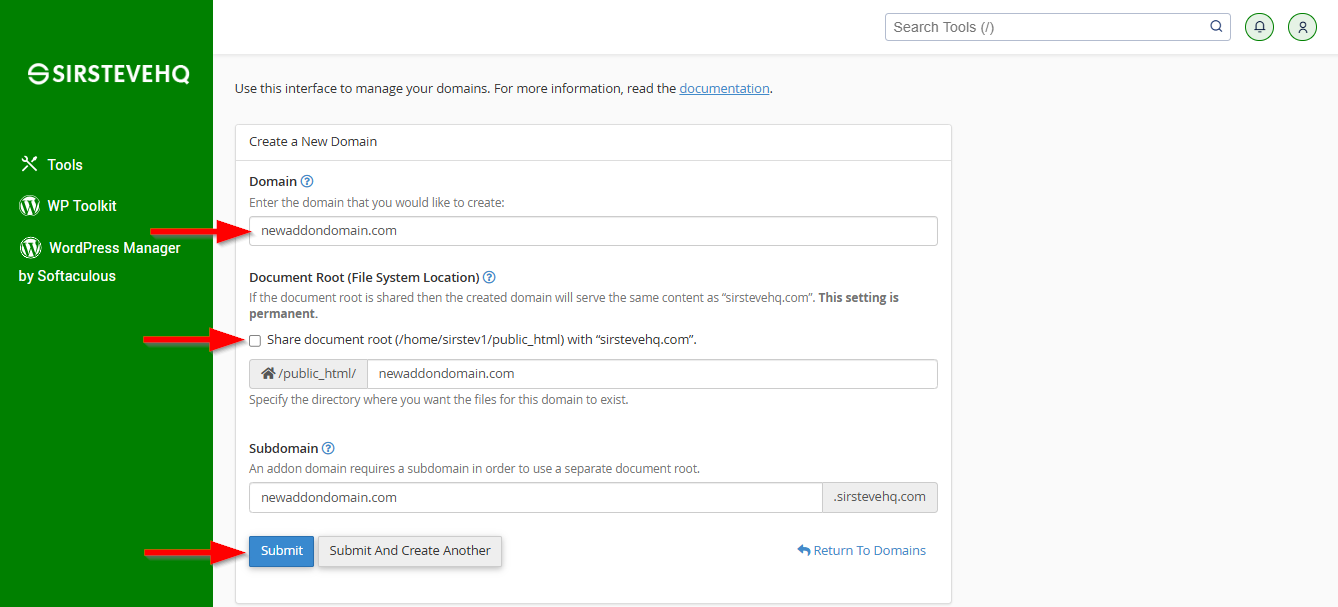Viewport: 1338px width, 607px height.
Task: Click the WP Toolkit WordPress icon
Action: [x=30, y=206]
